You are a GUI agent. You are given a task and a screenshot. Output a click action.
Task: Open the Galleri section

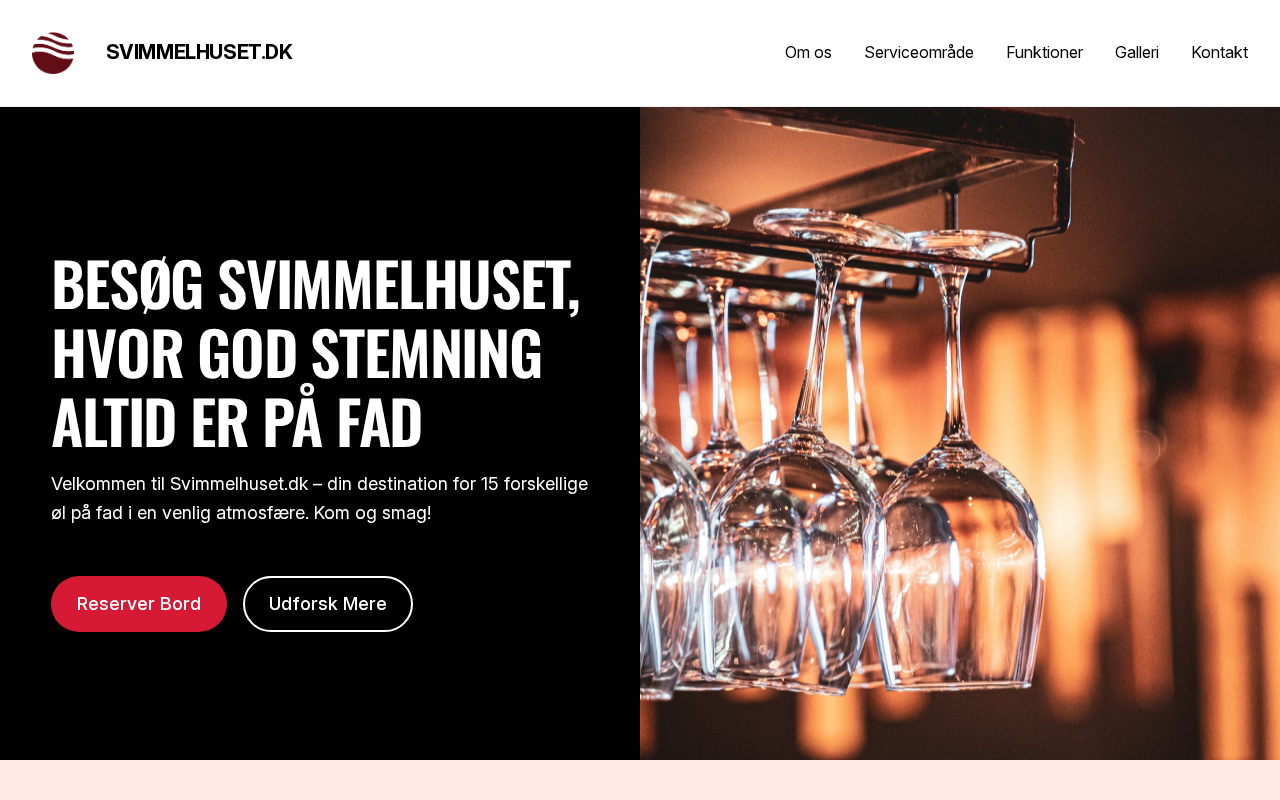[1137, 52]
